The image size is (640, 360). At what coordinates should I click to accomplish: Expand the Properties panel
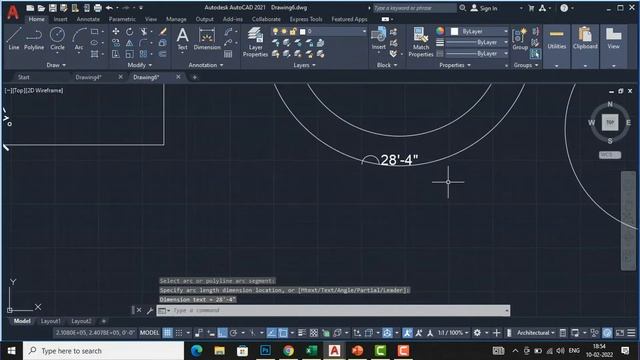click(x=455, y=65)
